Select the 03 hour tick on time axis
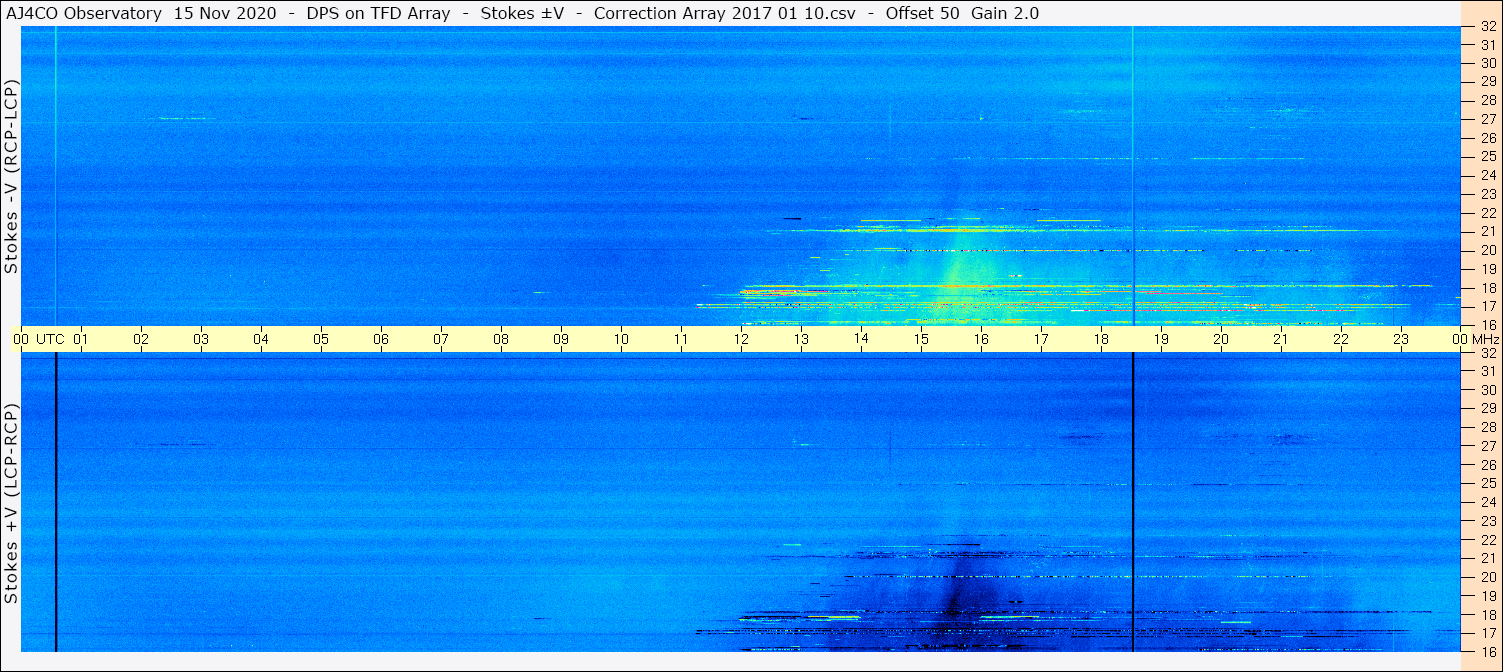Image resolution: width=1503 pixels, height=672 pixels. [x=201, y=339]
